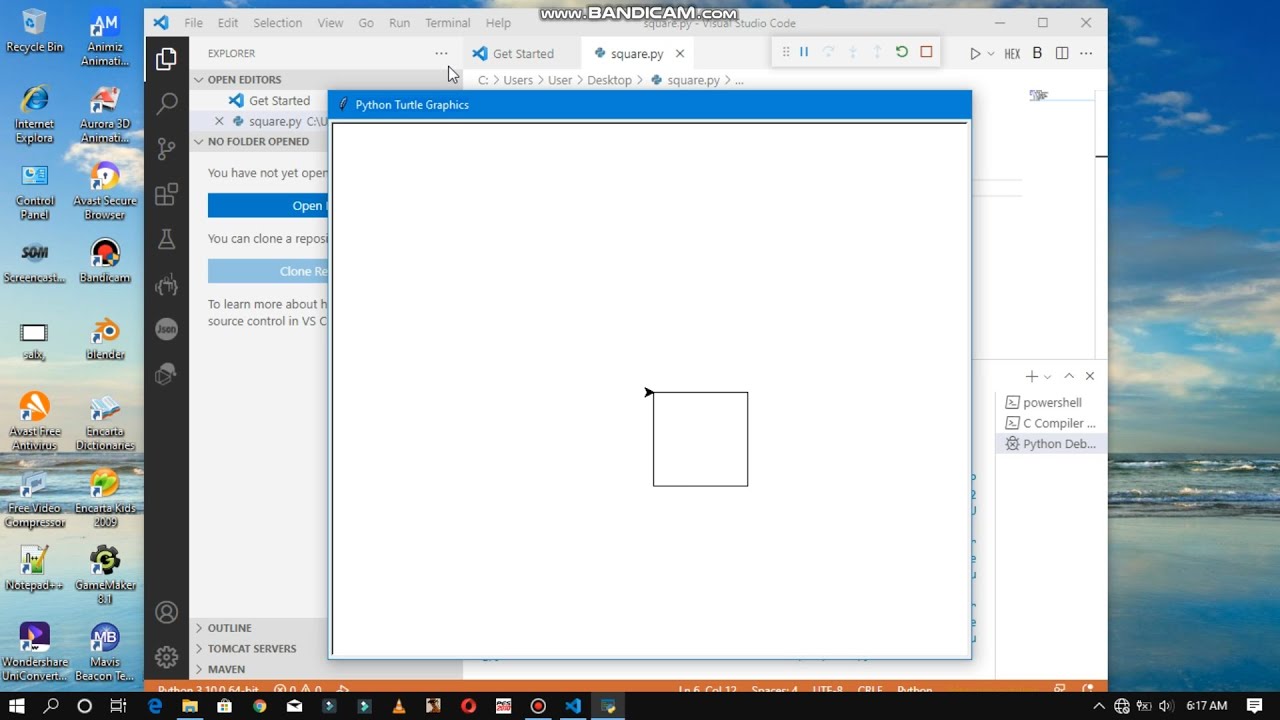
Task: Open the Testing flask view
Action: click(x=166, y=239)
